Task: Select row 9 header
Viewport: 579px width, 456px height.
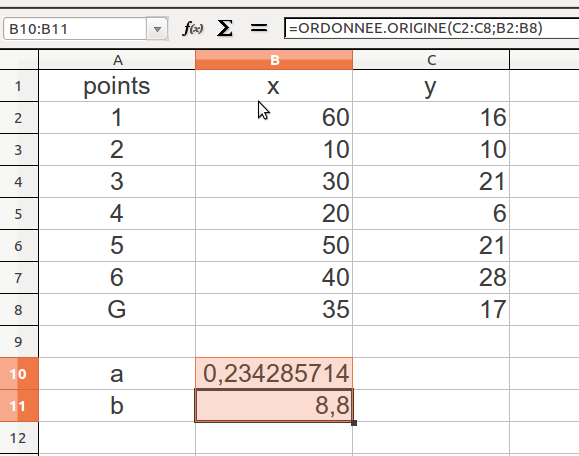Action: pos(19,342)
